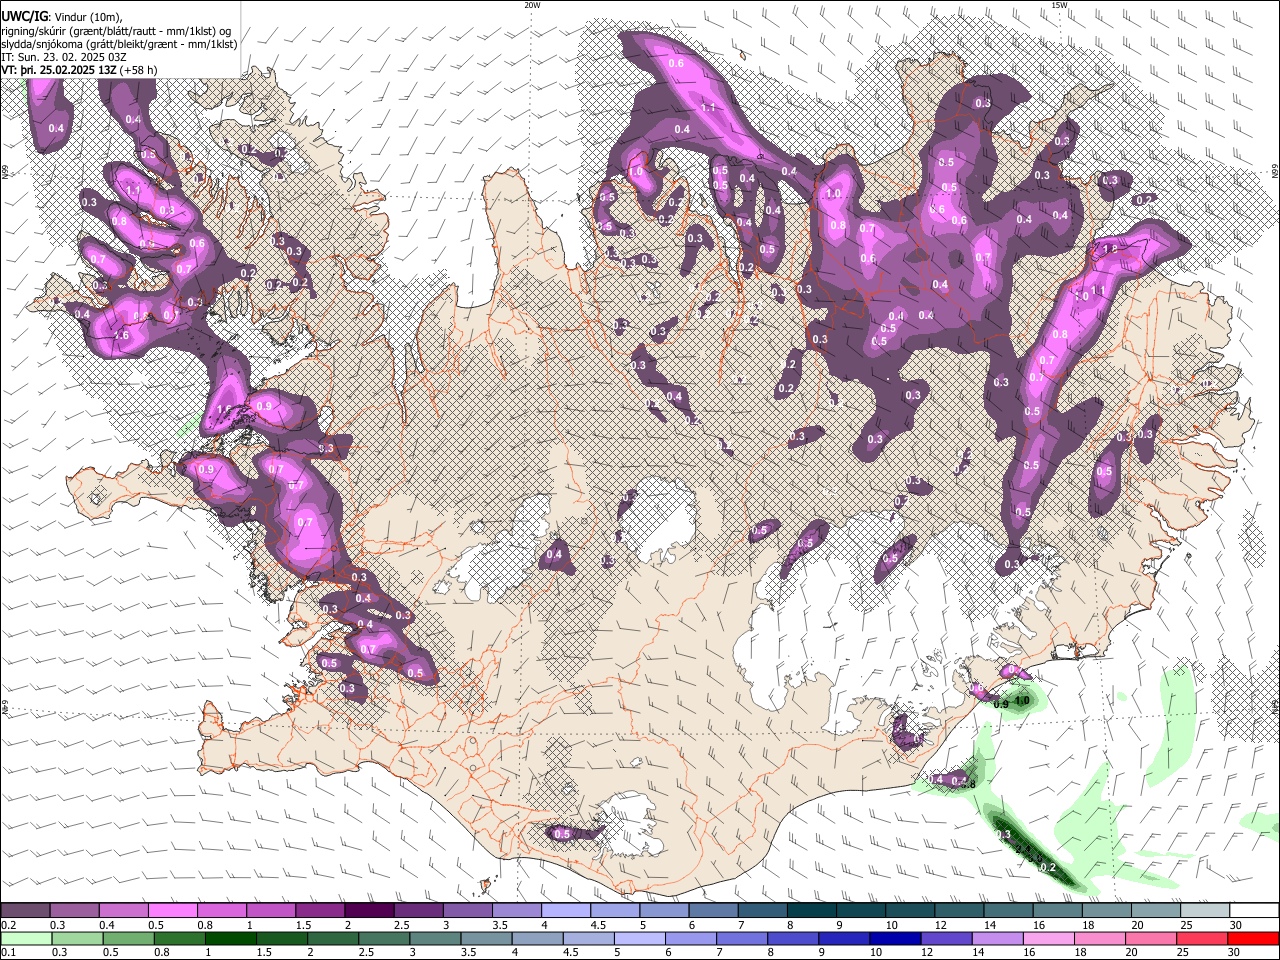This screenshot has height=960, width=1280.
Task: Select the rigning/skúrir legend description line
Action: click(x=115, y=30)
